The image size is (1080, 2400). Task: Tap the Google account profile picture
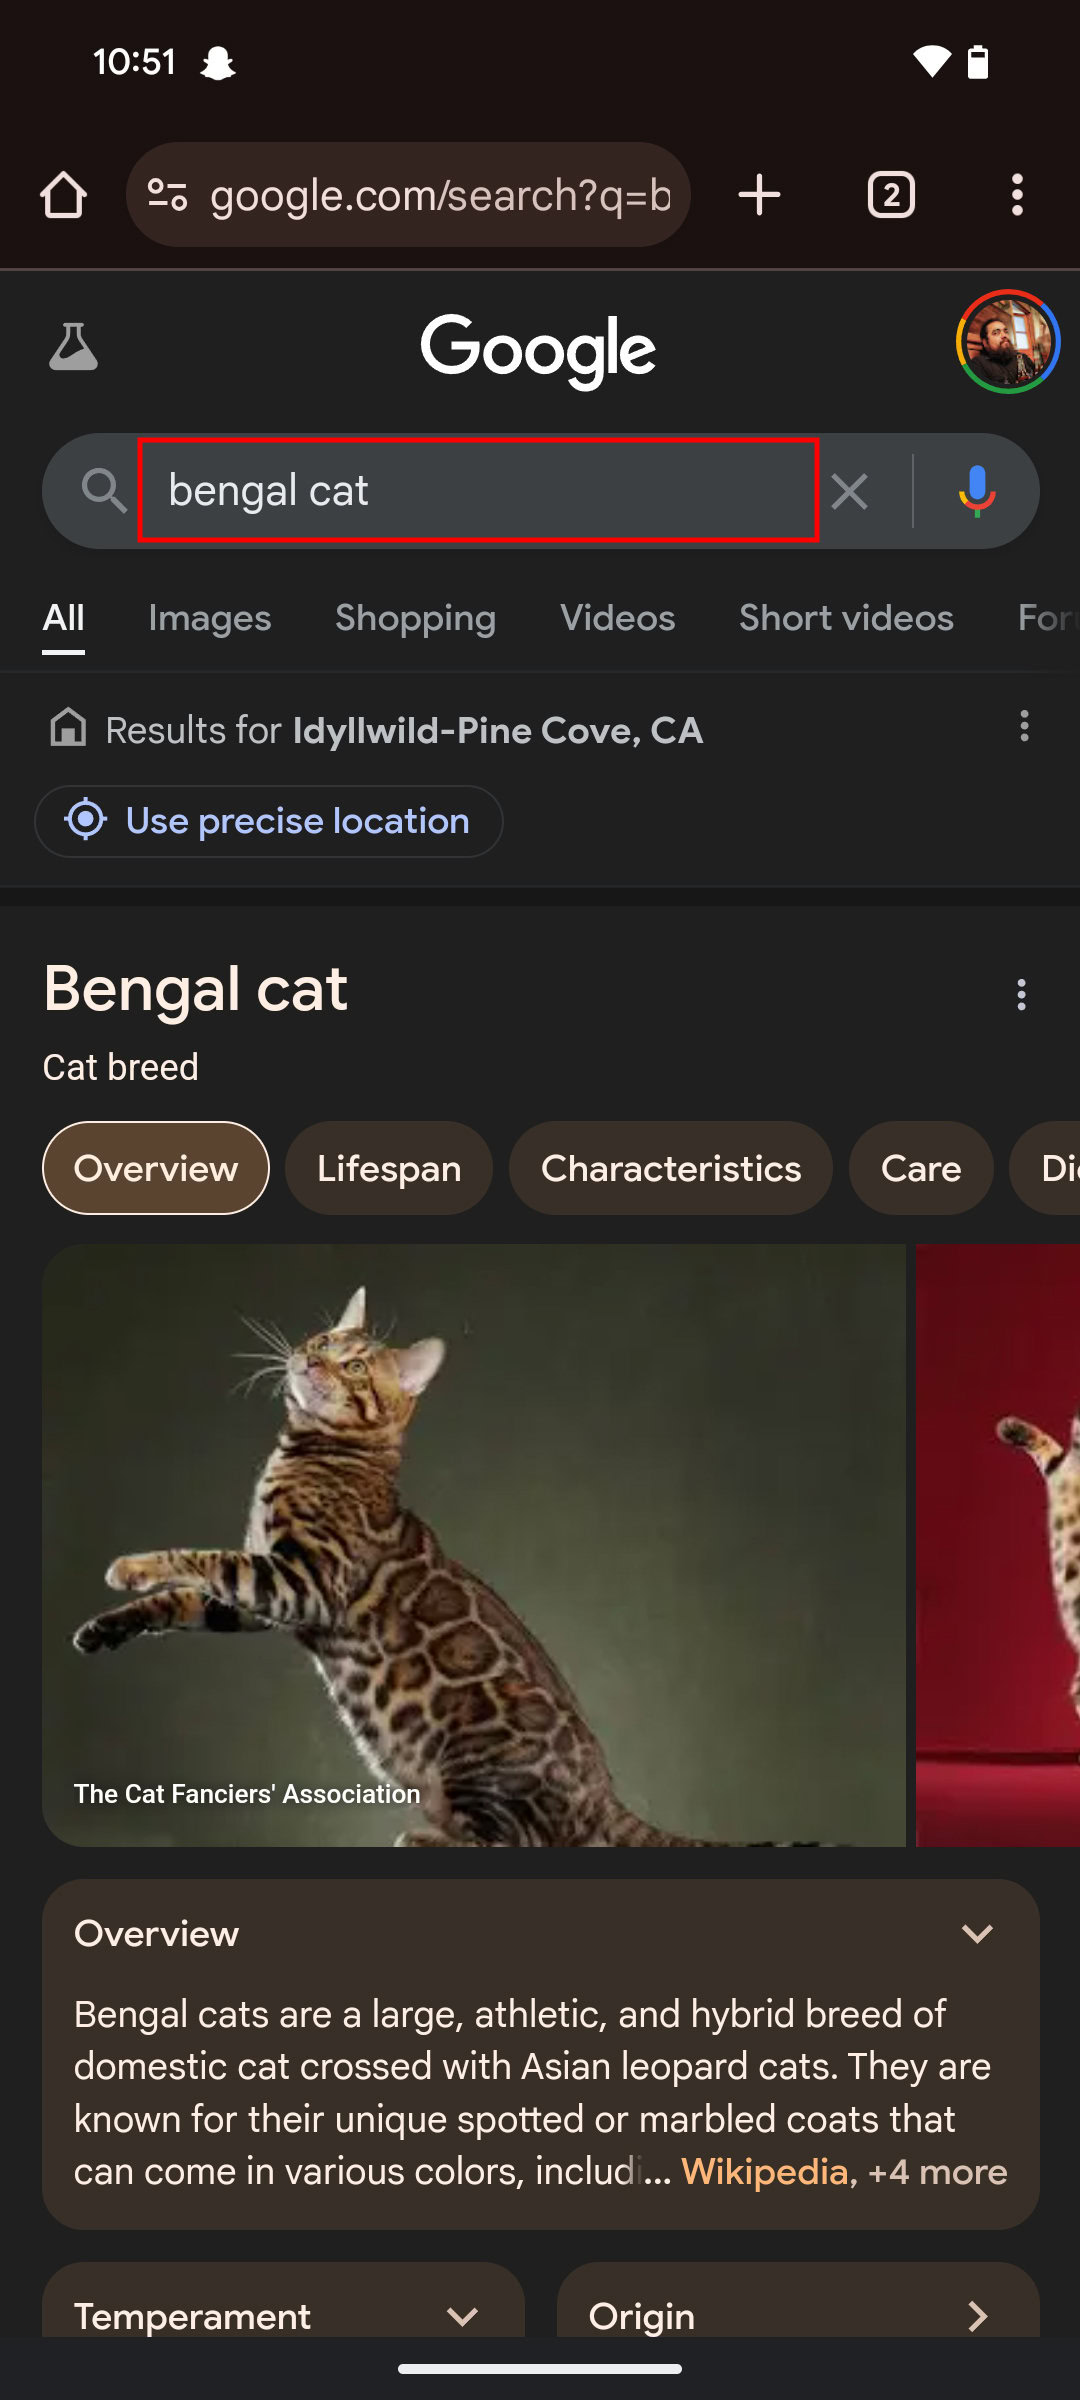click(1007, 342)
